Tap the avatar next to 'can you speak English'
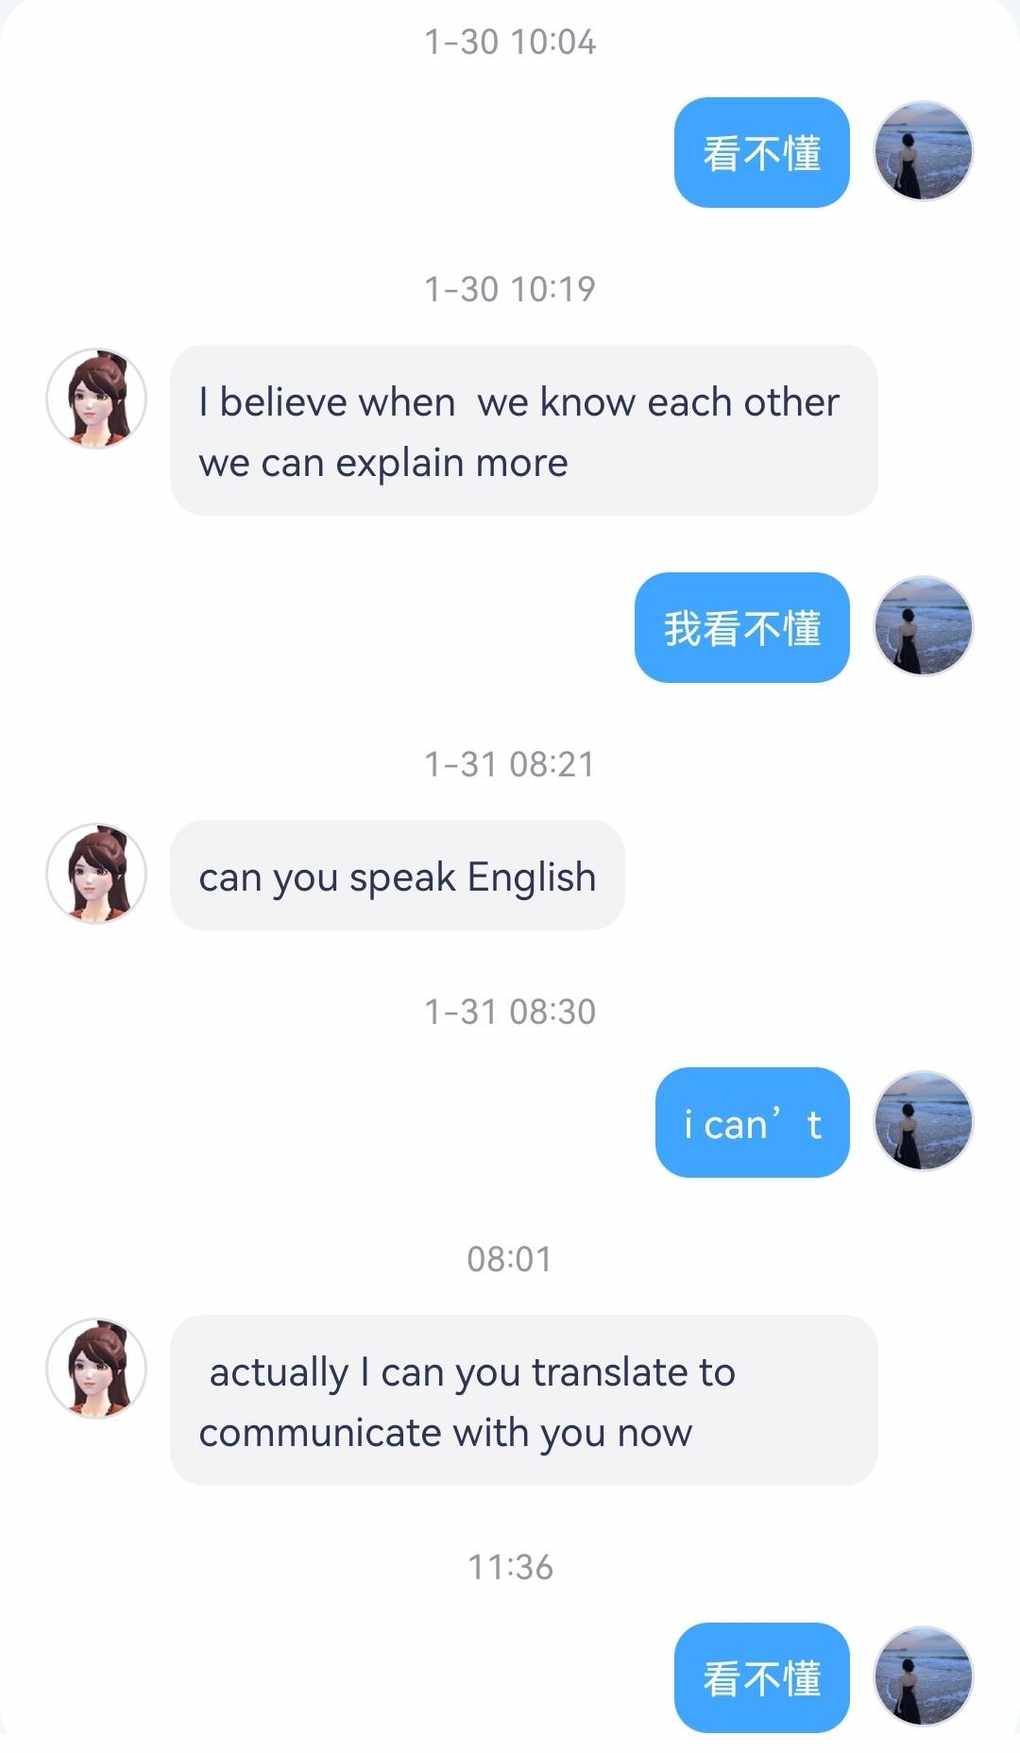 coord(97,873)
